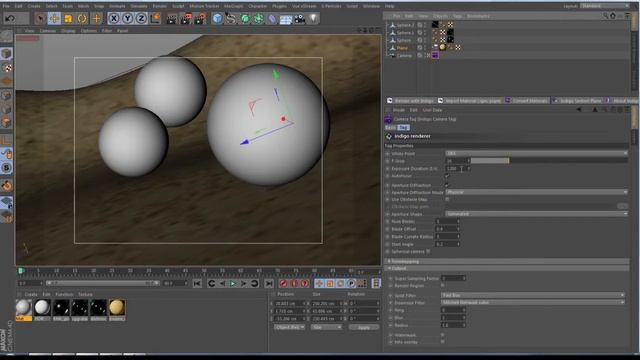Click the Edit Render Settings clapperboard icon
This screenshot has width=640, height=360.
[200, 18]
